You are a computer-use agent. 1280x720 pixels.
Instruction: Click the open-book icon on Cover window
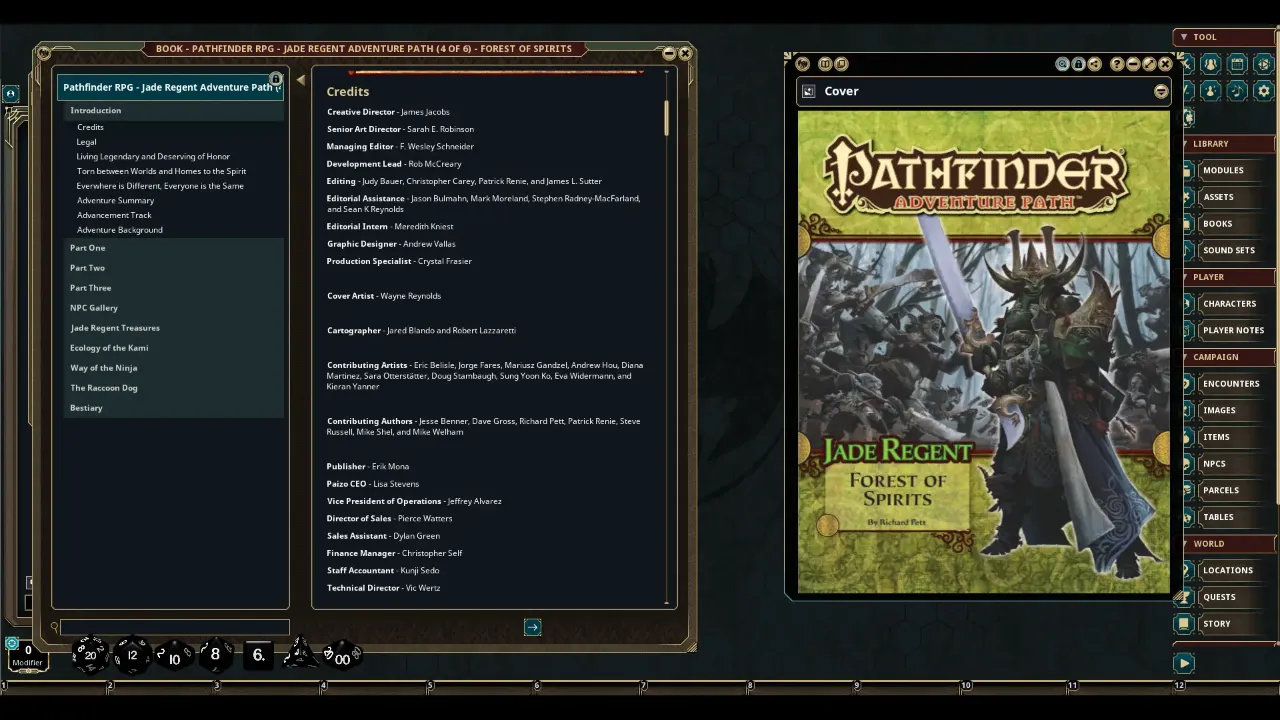click(825, 64)
